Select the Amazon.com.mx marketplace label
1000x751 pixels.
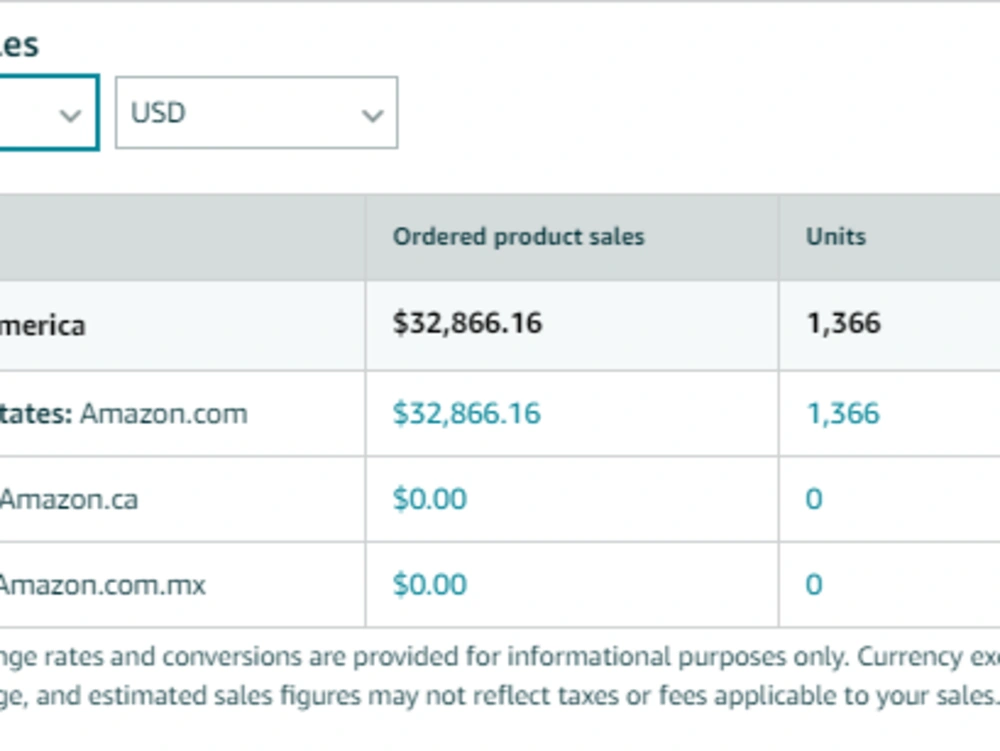[x=103, y=585]
